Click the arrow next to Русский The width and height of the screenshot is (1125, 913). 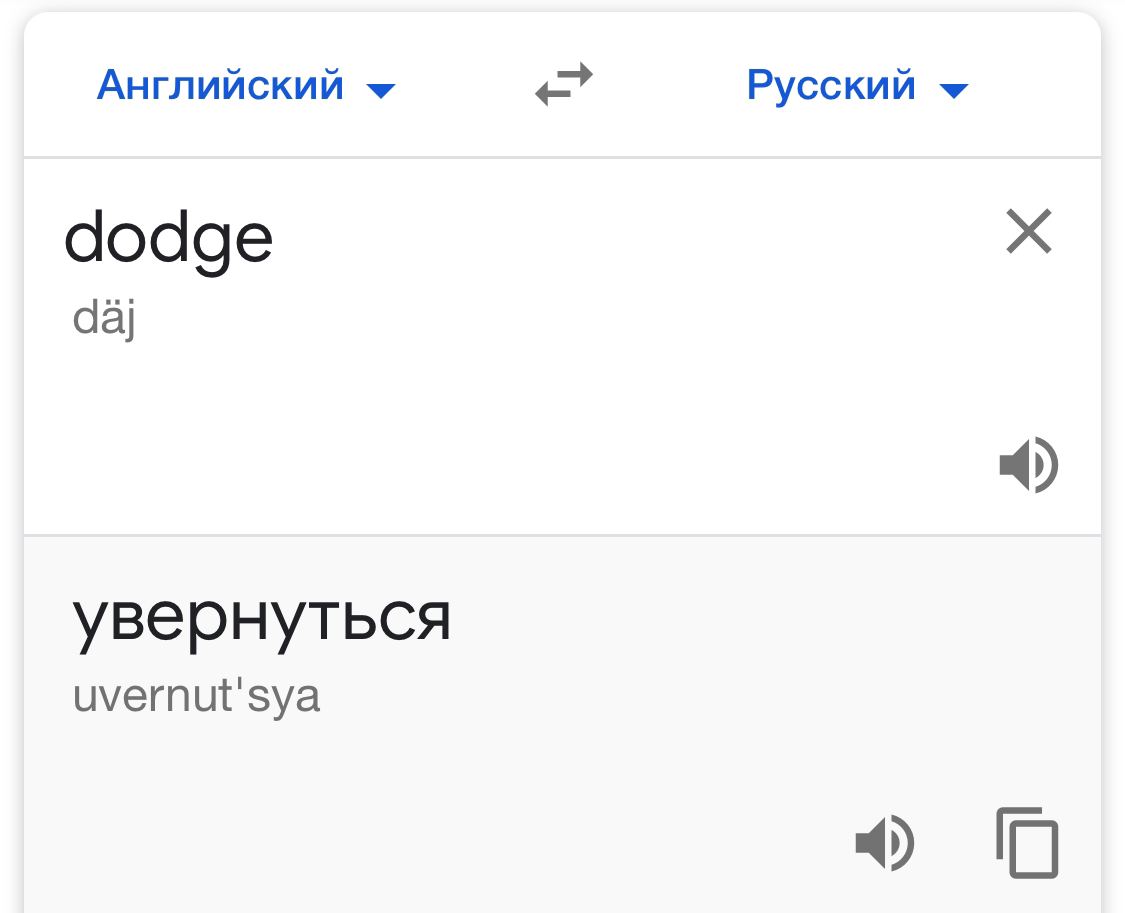point(955,91)
